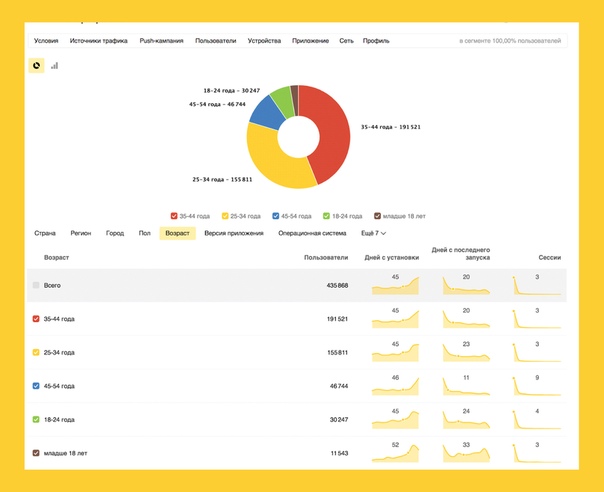The width and height of the screenshot is (604, 492).
Task: Sort by the Пользователи column header
Action: [326, 257]
